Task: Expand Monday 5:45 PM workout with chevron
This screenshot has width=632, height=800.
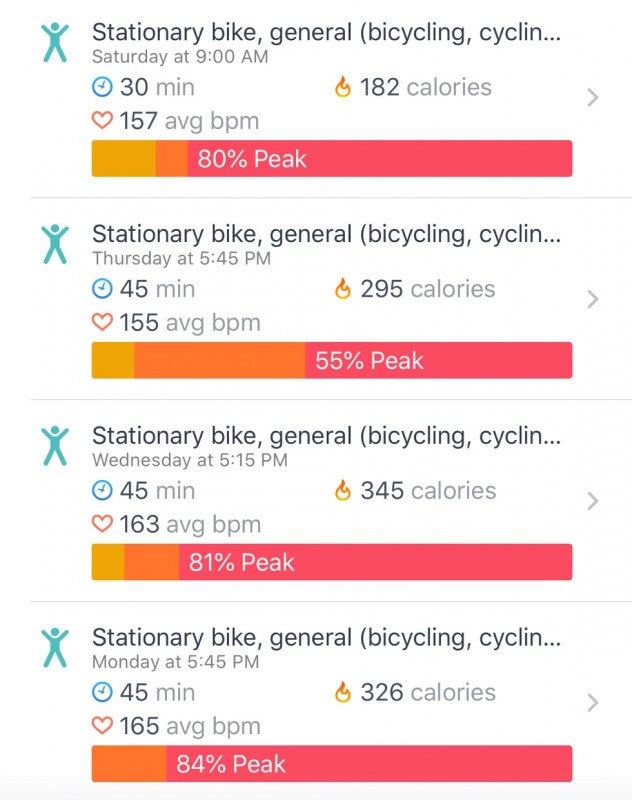Action: pos(592,703)
